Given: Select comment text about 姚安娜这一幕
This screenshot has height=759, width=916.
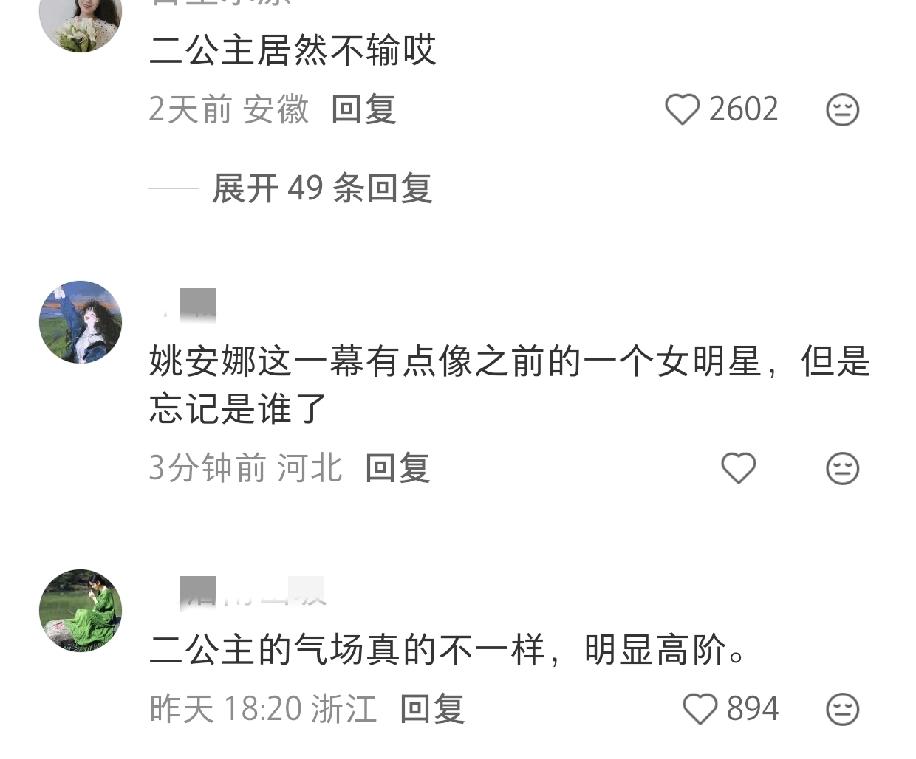Looking at the screenshot, I should click(x=510, y=384).
